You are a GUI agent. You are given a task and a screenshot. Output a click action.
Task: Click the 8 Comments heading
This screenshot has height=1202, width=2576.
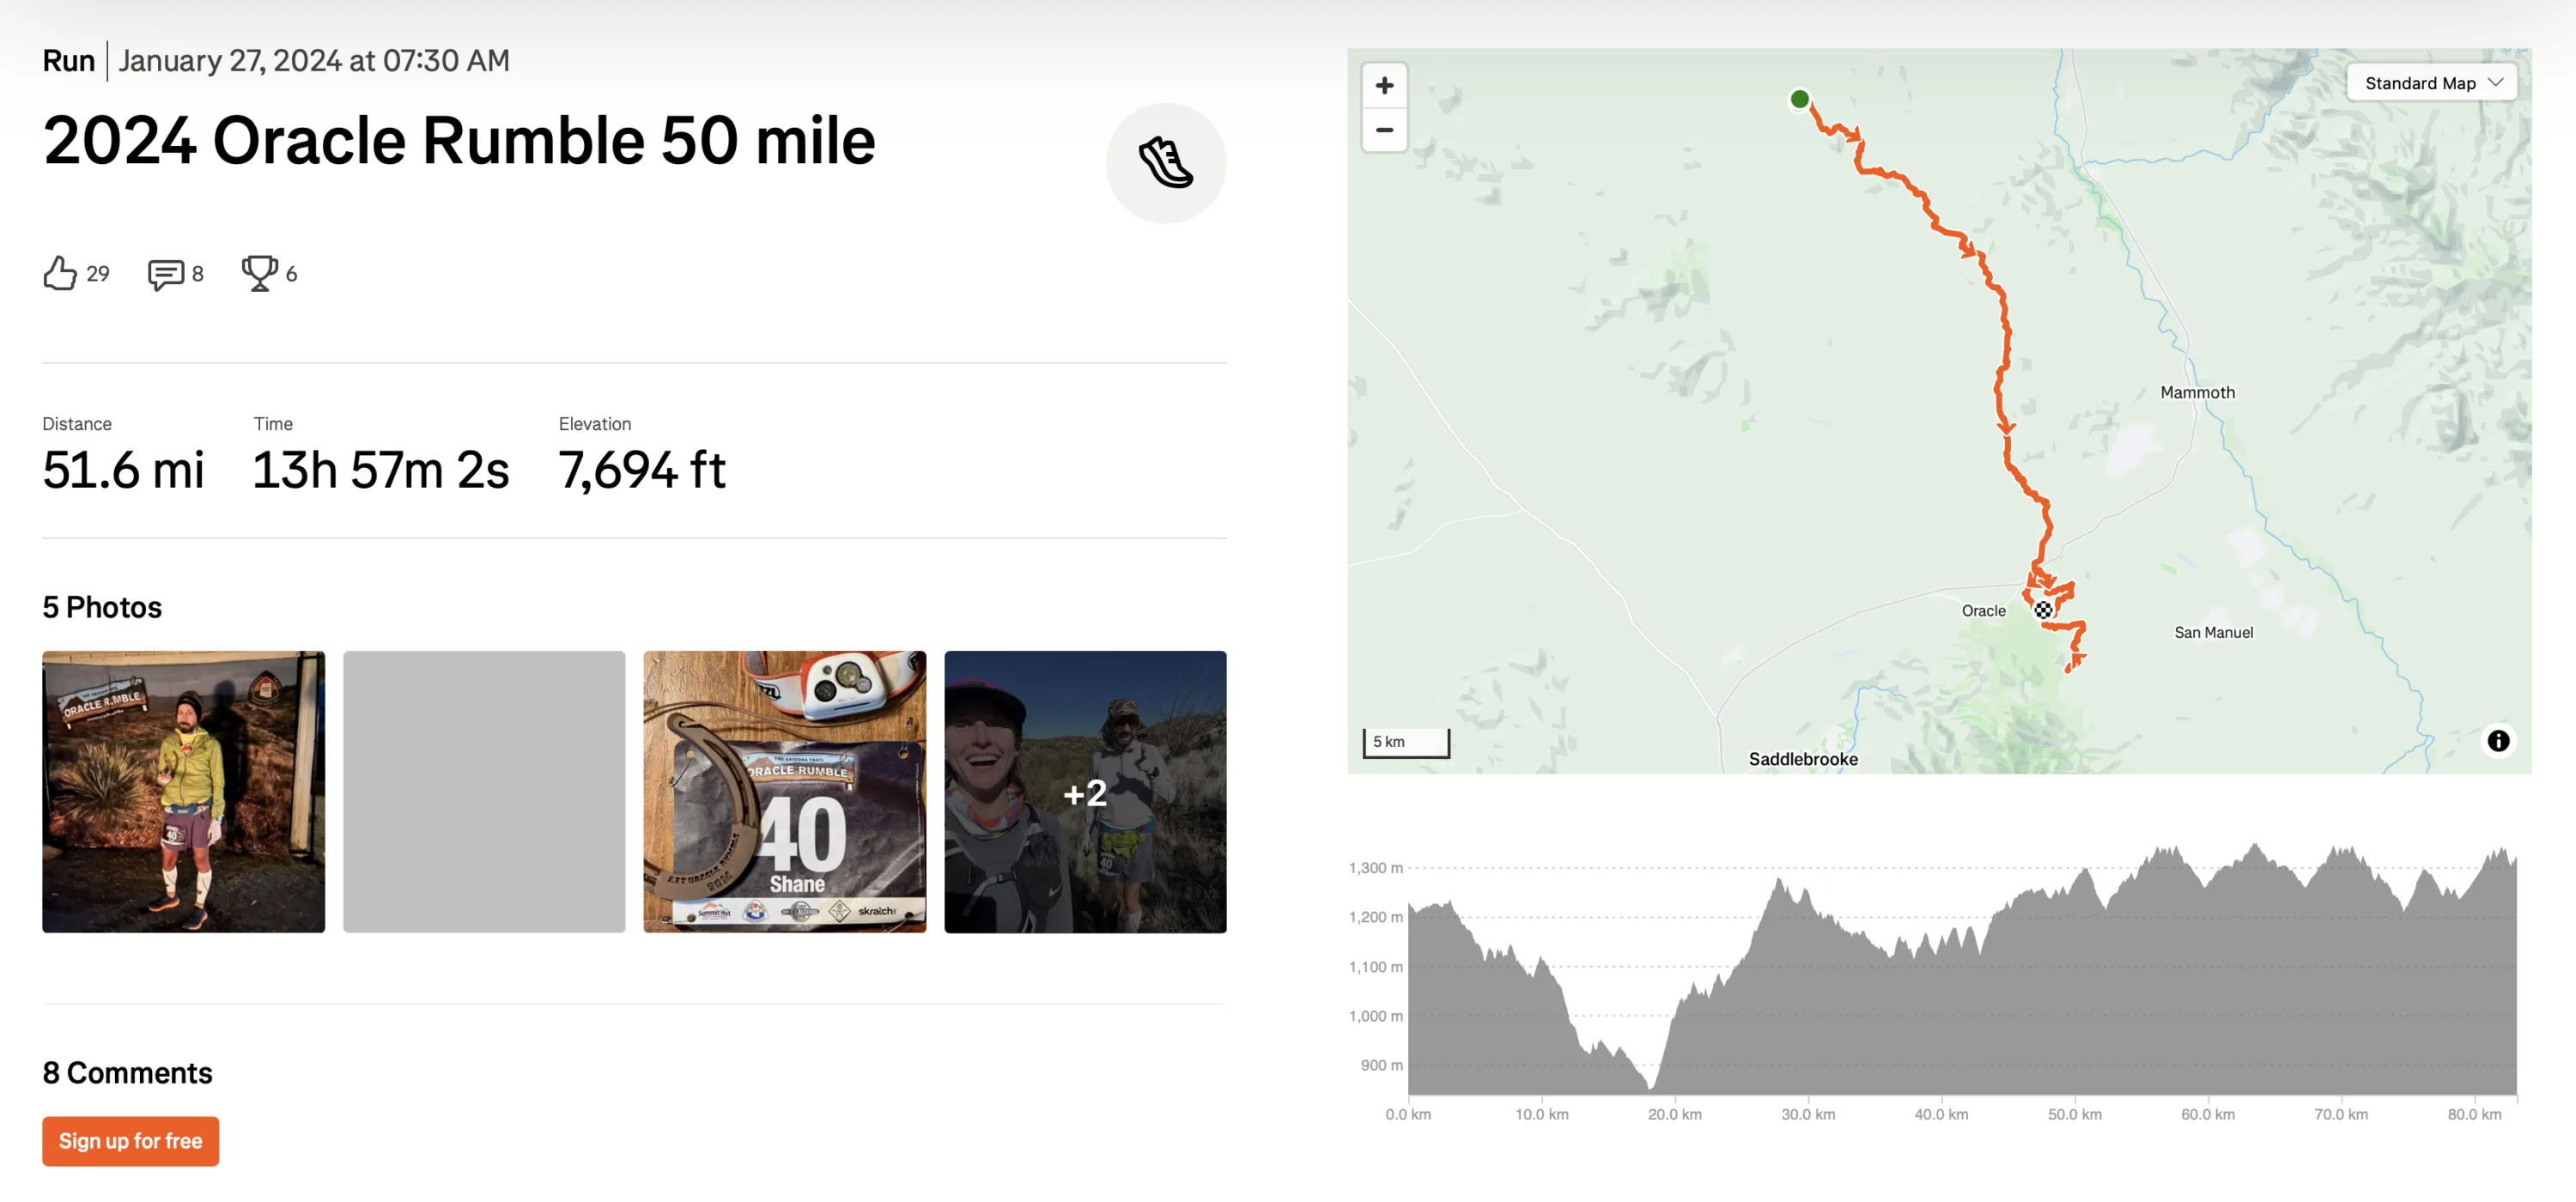coord(127,1073)
